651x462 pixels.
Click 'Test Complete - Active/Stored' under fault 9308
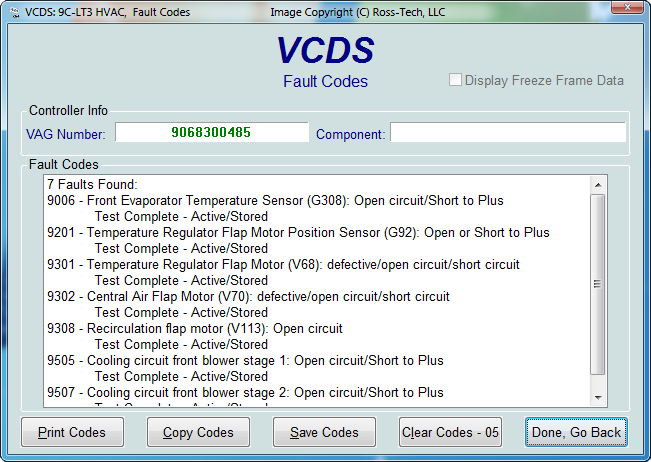point(181,344)
